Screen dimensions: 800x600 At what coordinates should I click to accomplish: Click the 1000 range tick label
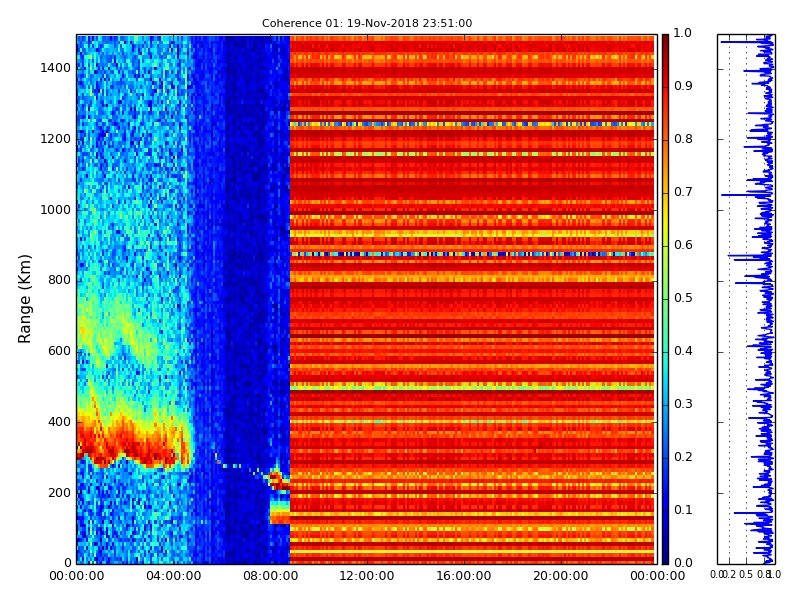point(56,210)
